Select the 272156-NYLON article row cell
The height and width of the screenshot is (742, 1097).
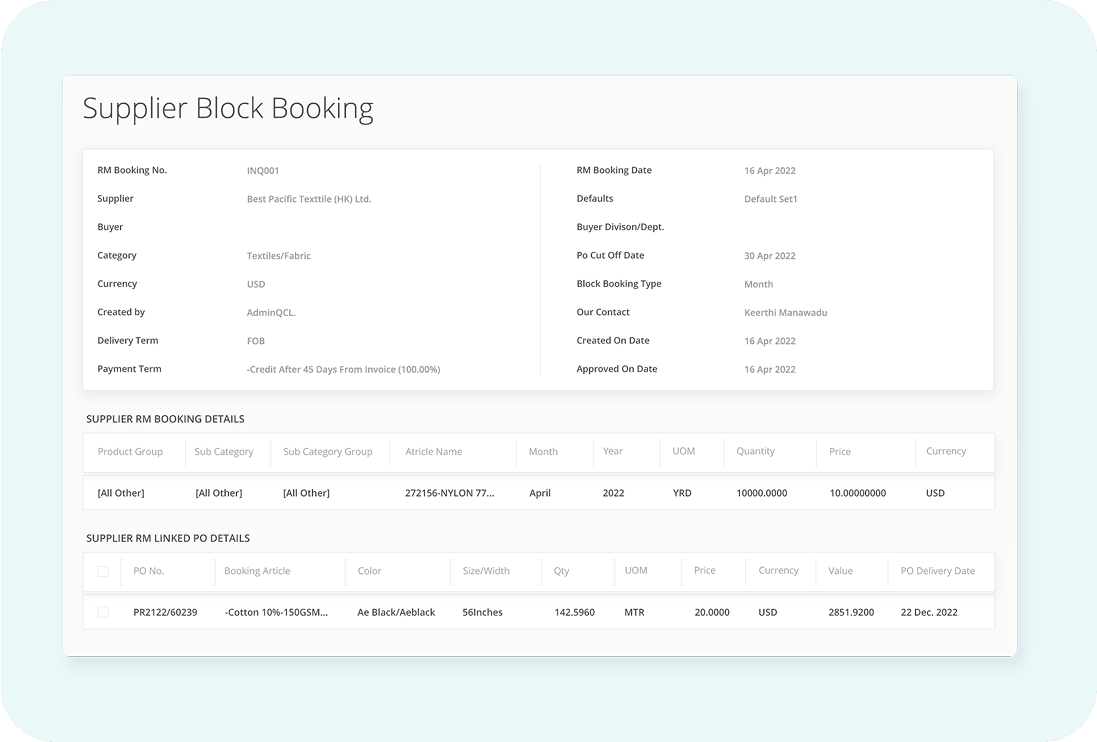(x=449, y=493)
